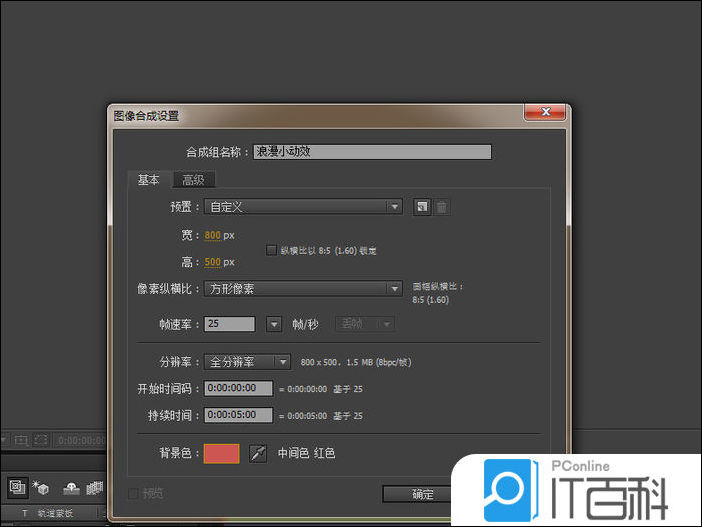Pick background color with the eyedropper

pyautogui.click(x=258, y=454)
